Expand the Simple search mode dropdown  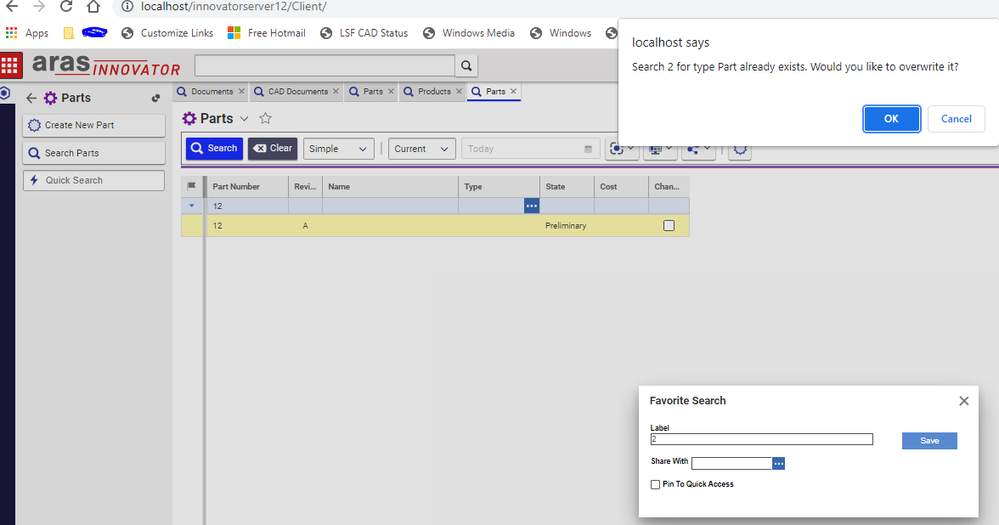tap(338, 149)
